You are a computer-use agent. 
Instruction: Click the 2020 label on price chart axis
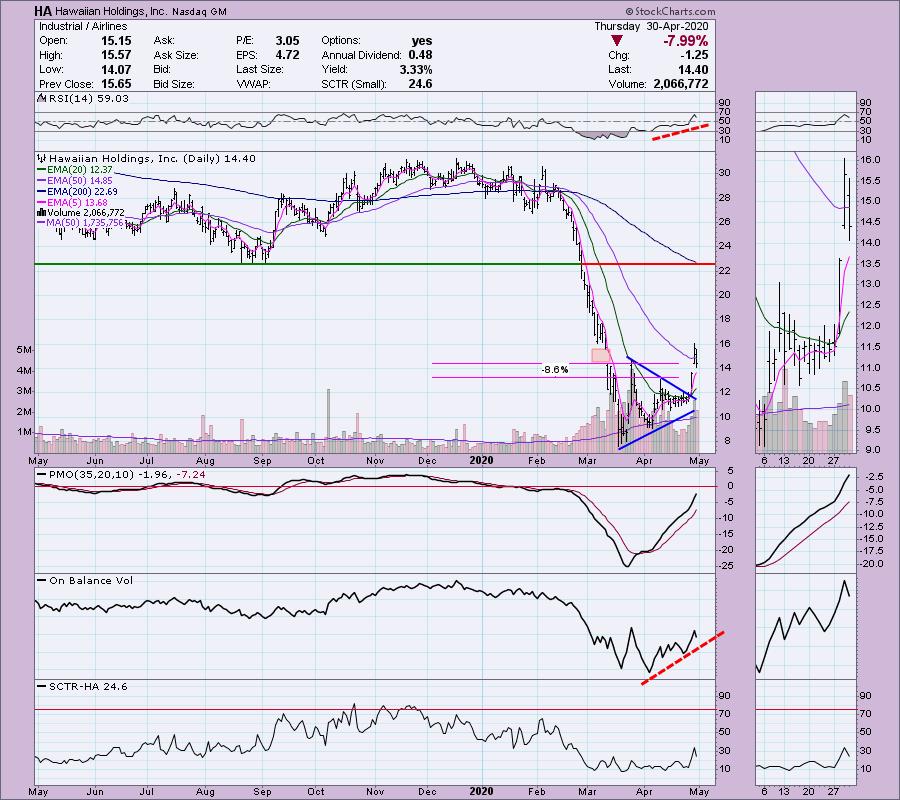click(481, 460)
